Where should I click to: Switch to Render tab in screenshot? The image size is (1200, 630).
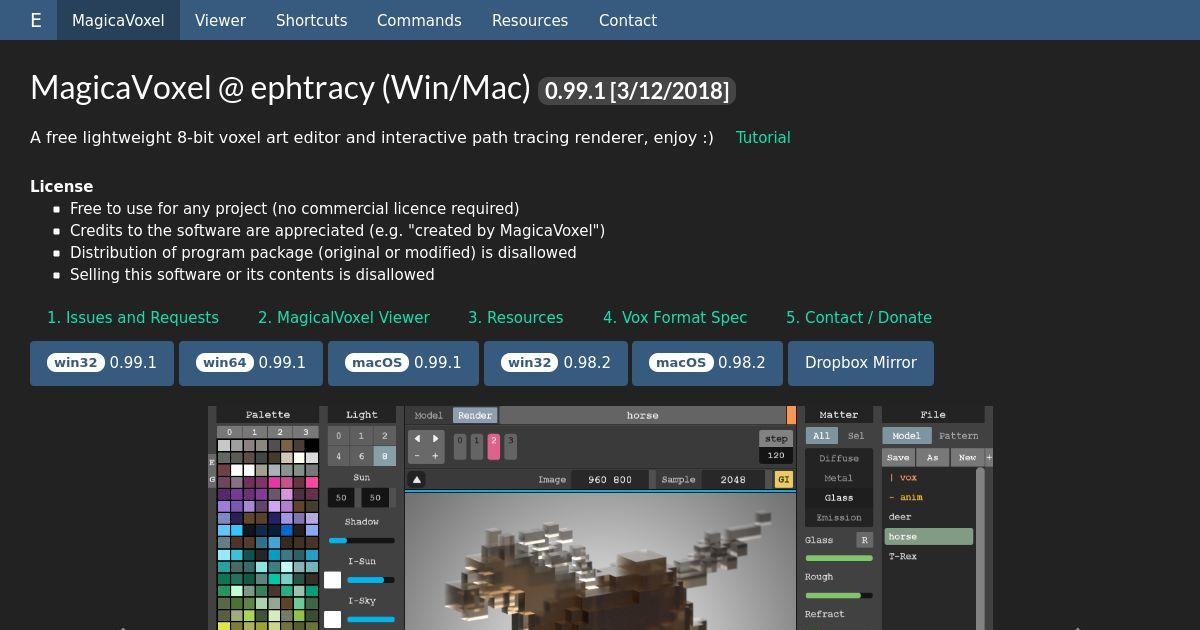(475, 415)
